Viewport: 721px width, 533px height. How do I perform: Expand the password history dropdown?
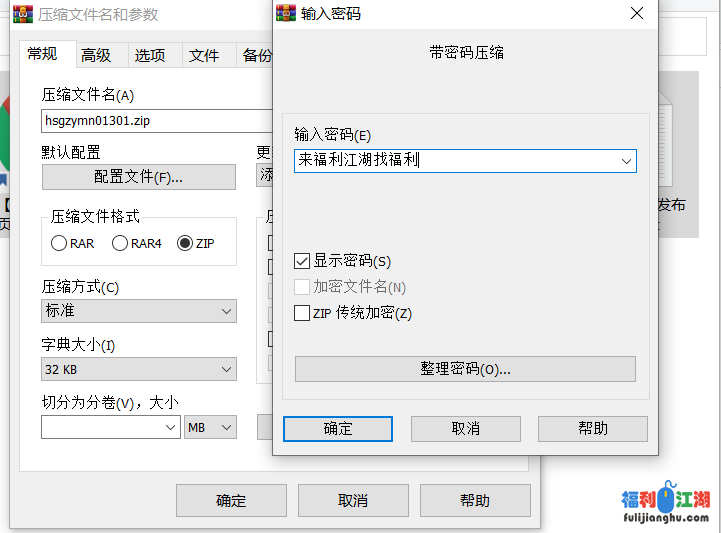click(626, 160)
